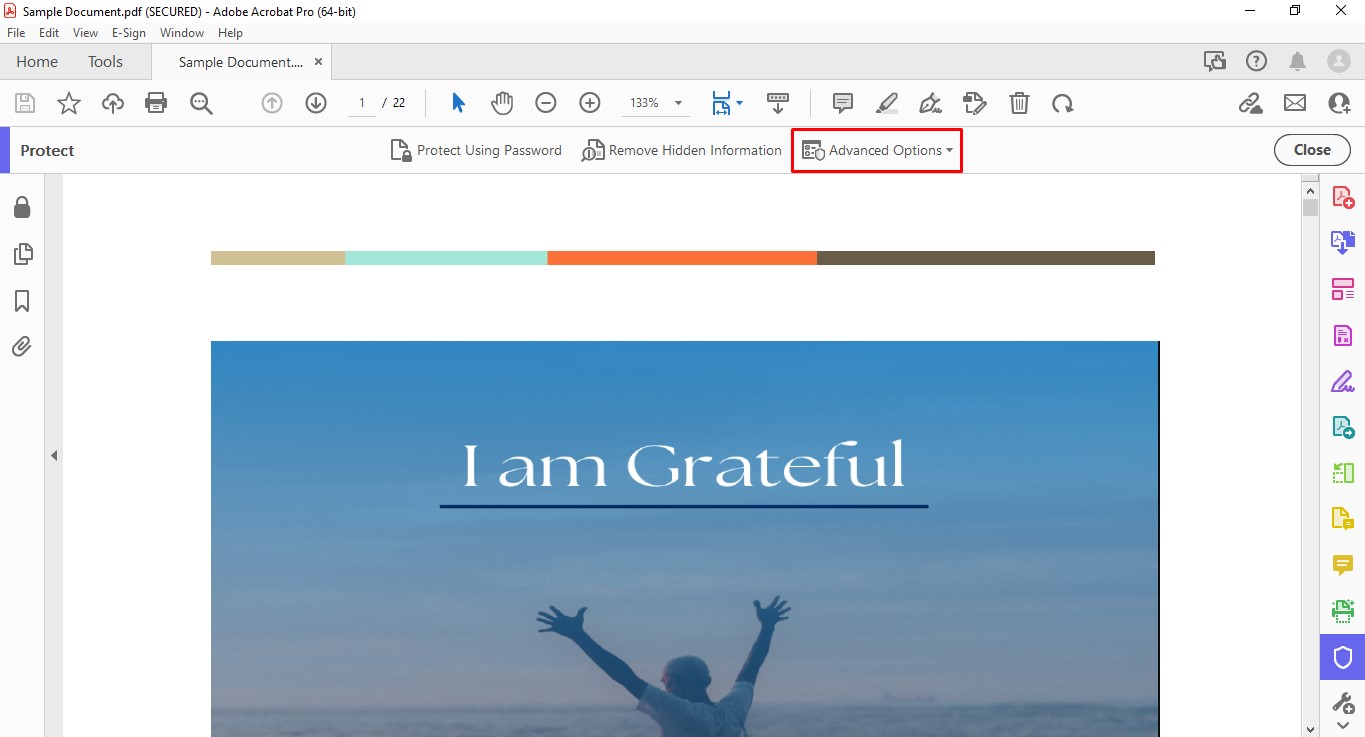Open Organize Pages tool in right pane
This screenshot has height=737, width=1365.
[1342, 289]
